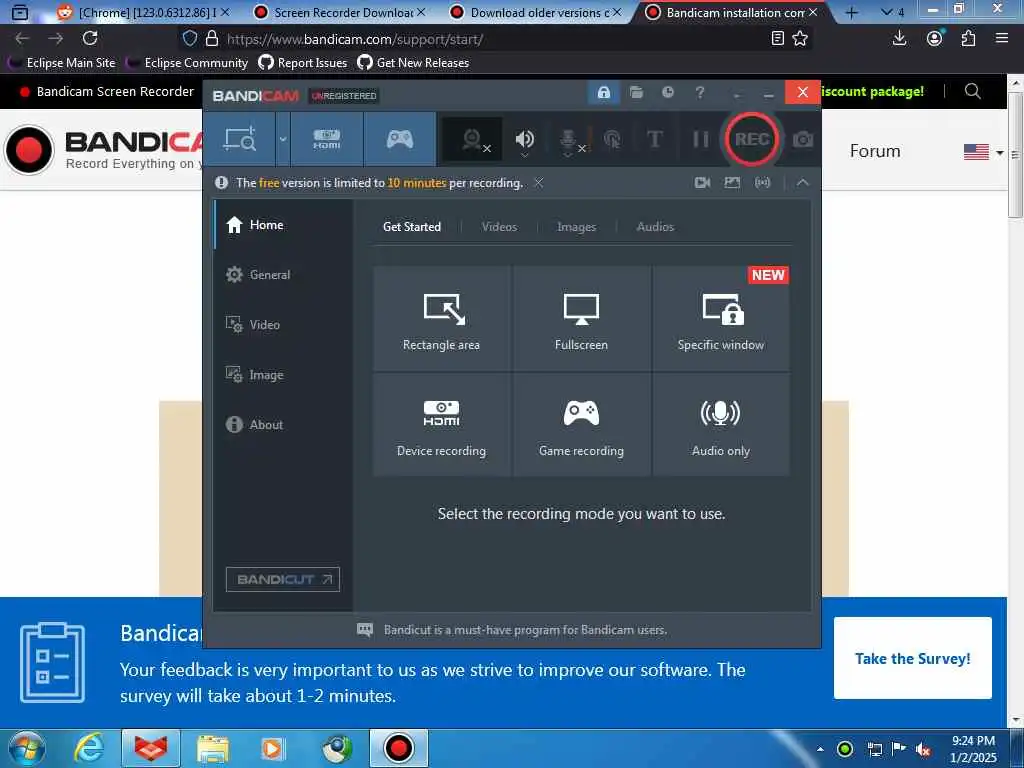1024x768 pixels.
Task: Switch to Audios tab
Action: click(x=655, y=227)
